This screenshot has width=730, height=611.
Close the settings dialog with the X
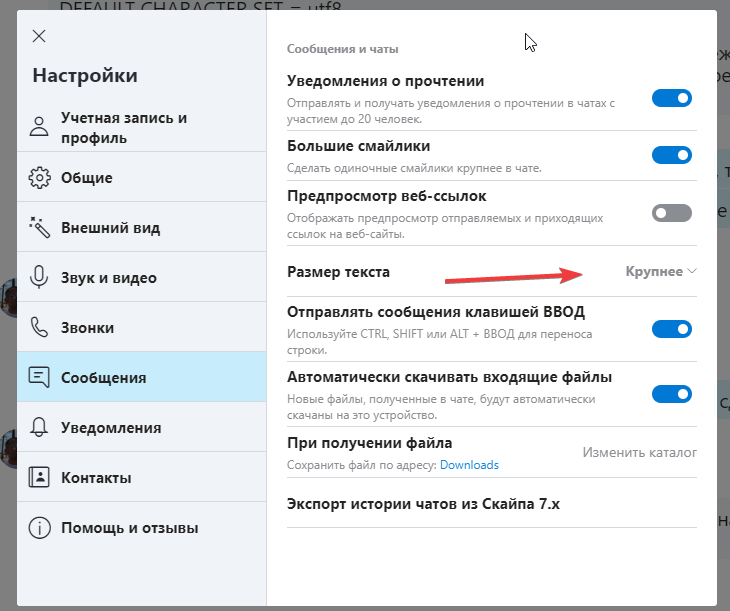pyautogui.click(x=39, y=37)
